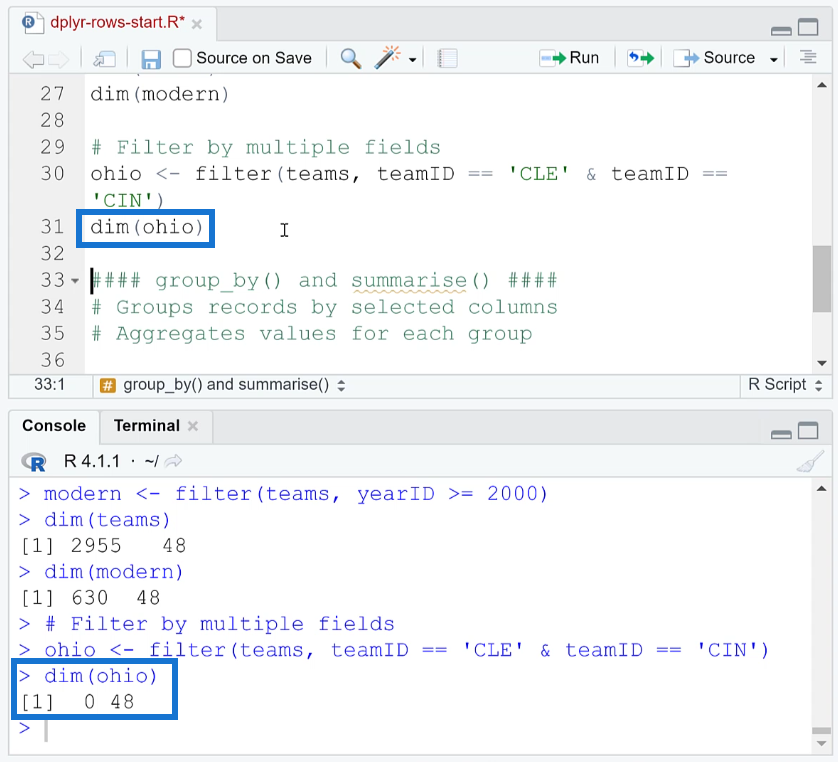The height and width of the screenshot is (762, 838).
Task: Click console output '[1] 630 48'
Action: [x=90, y=598]
